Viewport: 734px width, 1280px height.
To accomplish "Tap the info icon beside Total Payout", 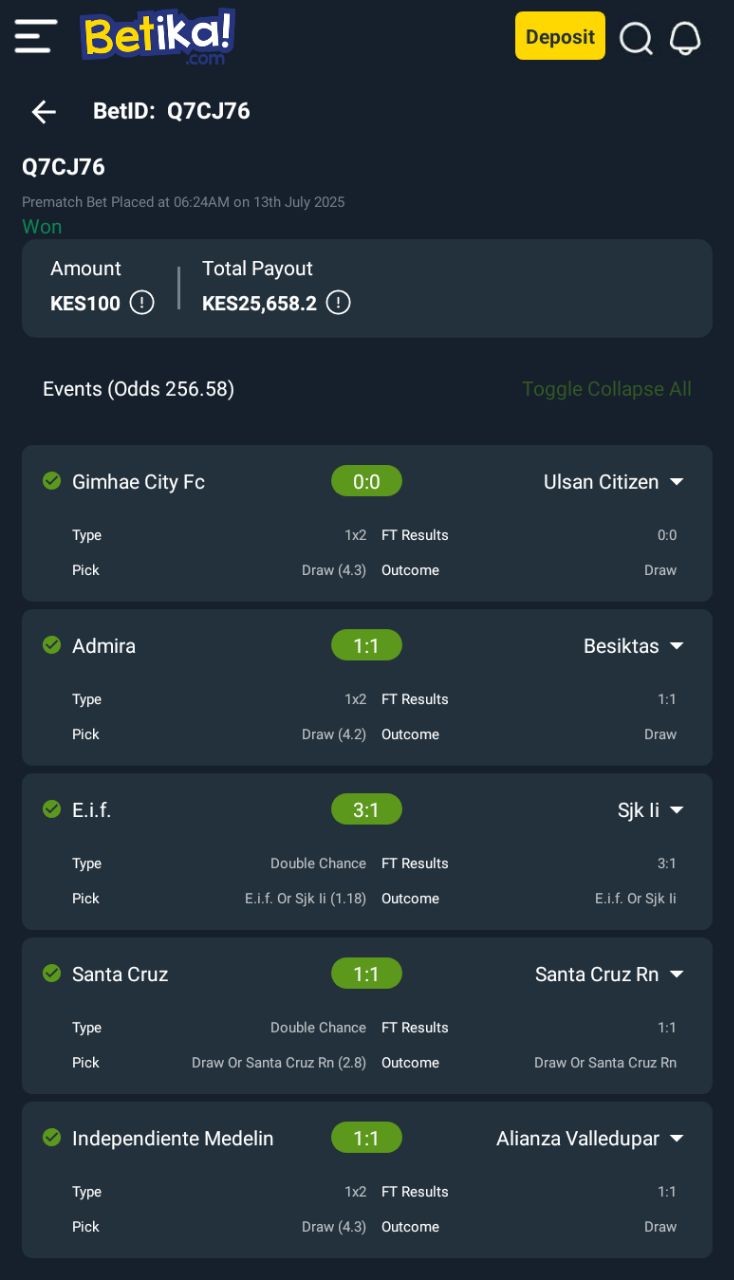I will pyautogui.click(x=338, y=303).
